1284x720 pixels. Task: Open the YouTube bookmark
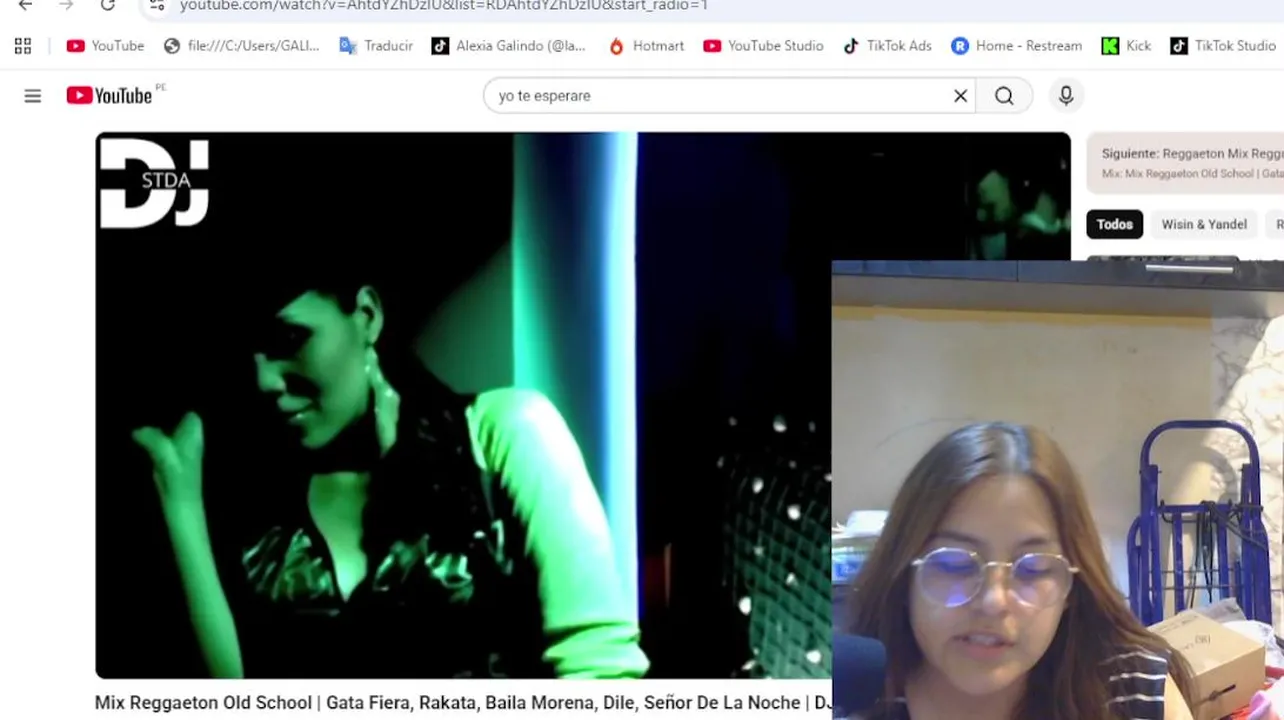click(x=105, y=46)
